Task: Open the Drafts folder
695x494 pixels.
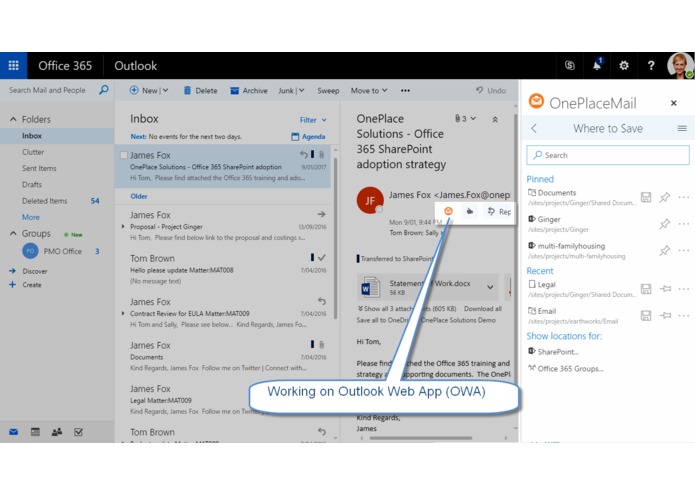Action: tap(31, 184)
